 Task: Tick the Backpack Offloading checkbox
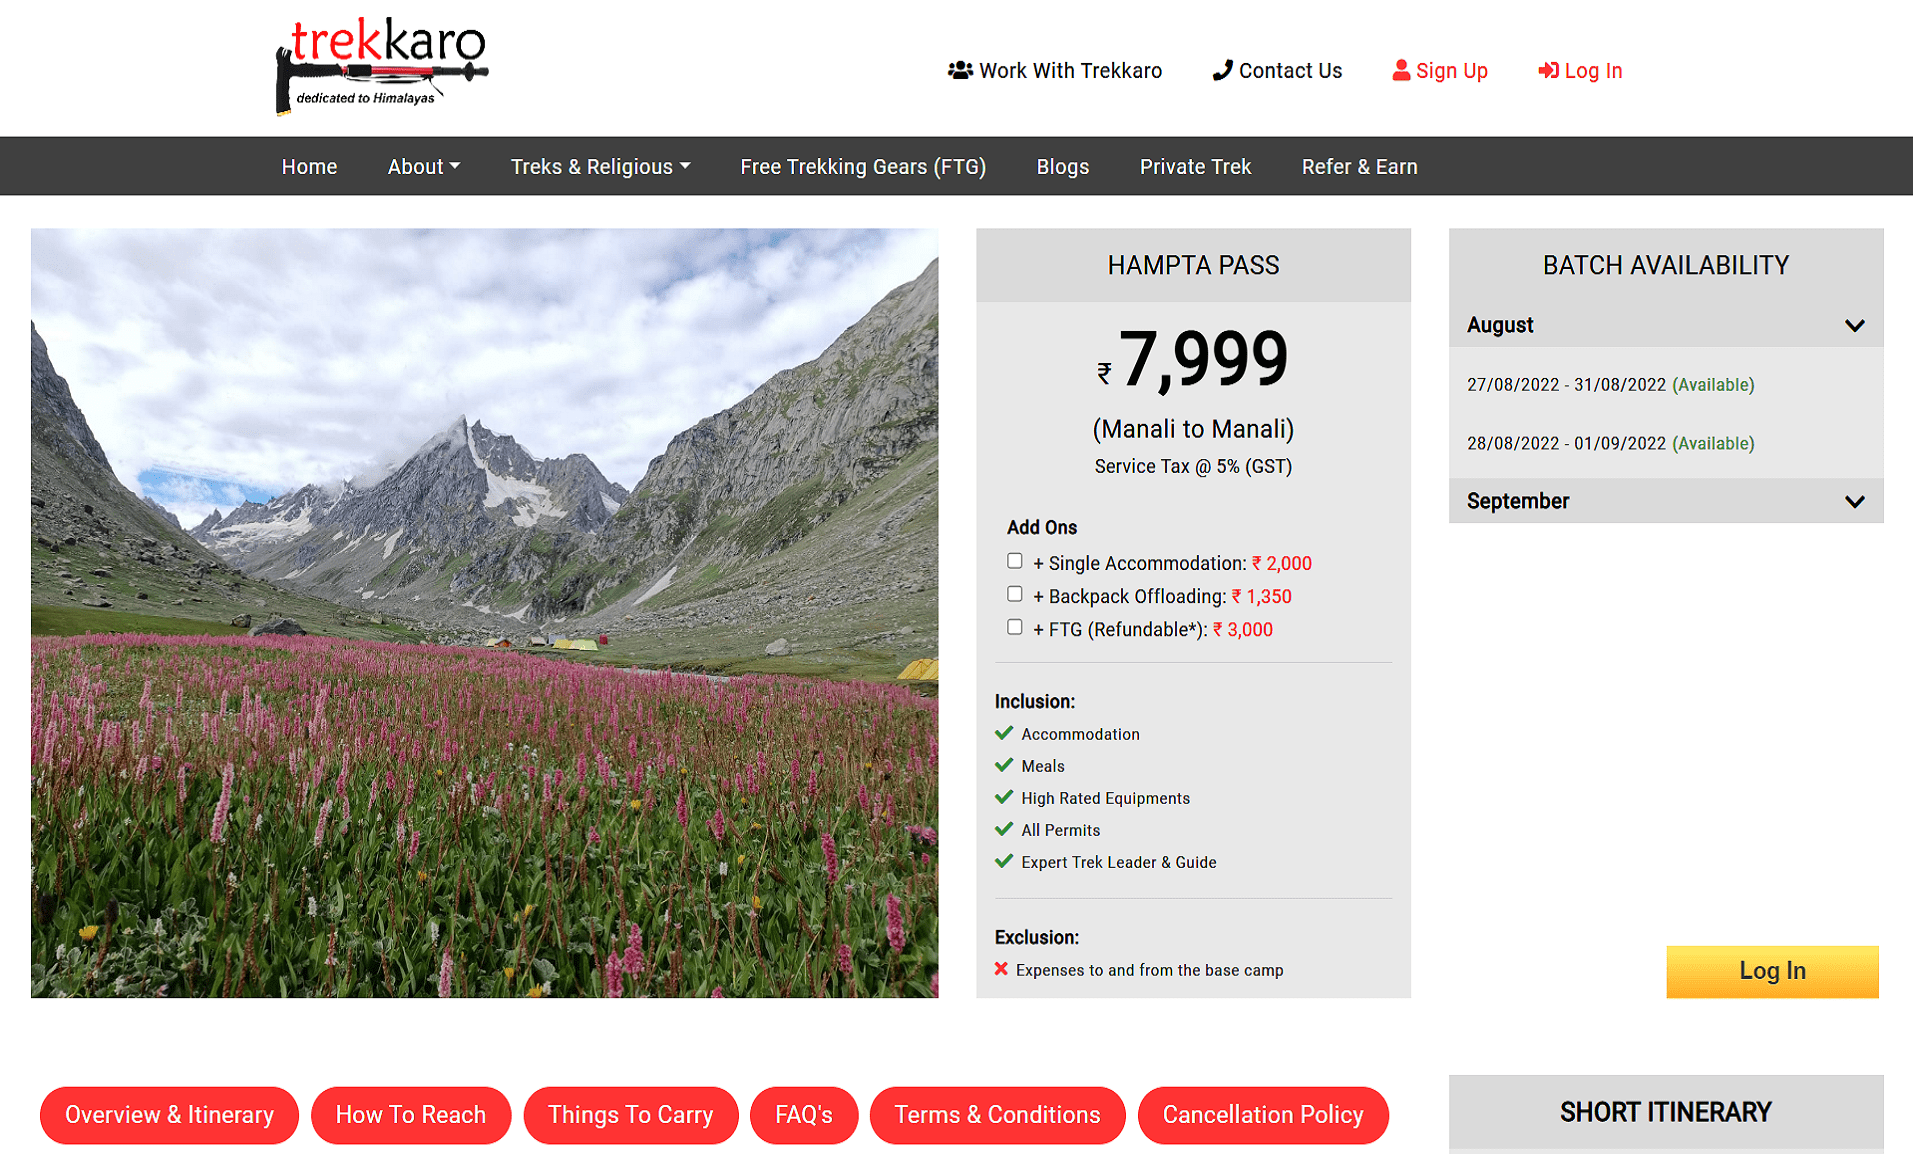[x=1015, y=594]
